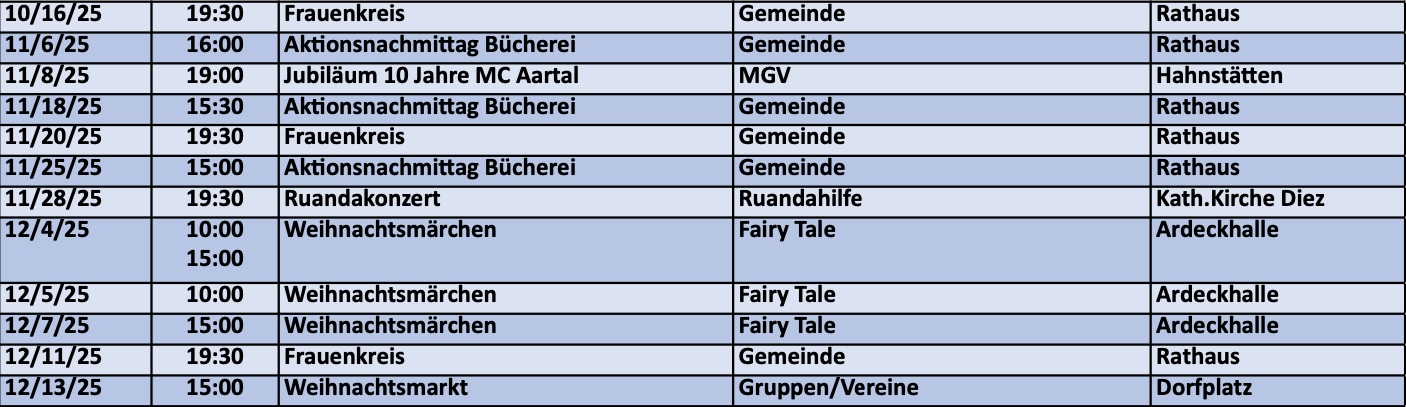Click the 16:00 time cell
This screenshot has width=1406, height=407.
pyautogui.click(x=215, y=45)
